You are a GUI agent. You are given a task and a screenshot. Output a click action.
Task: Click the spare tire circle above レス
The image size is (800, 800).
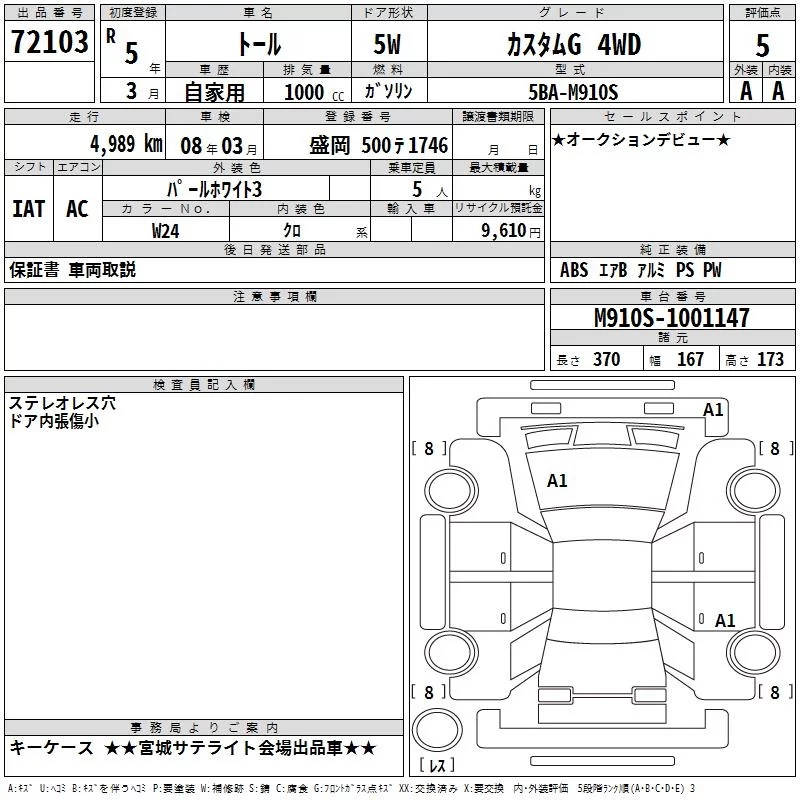click(437, 730)
